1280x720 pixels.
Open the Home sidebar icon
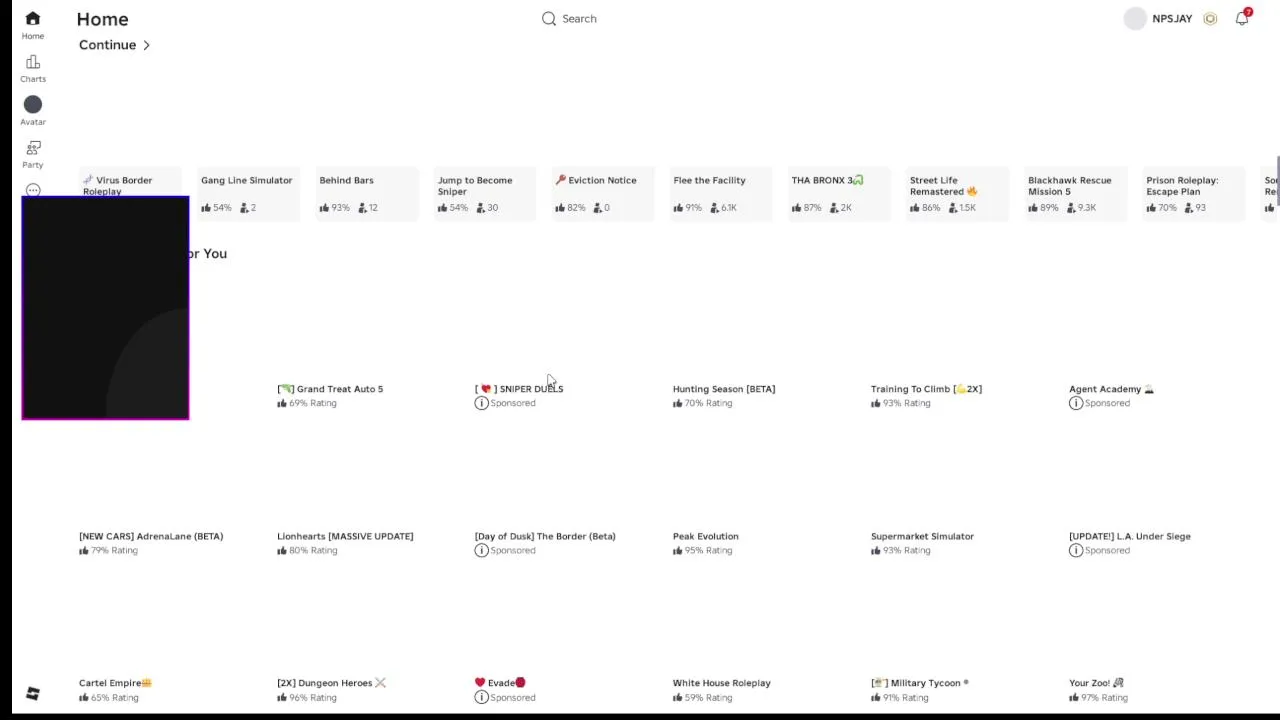(33, 19)
